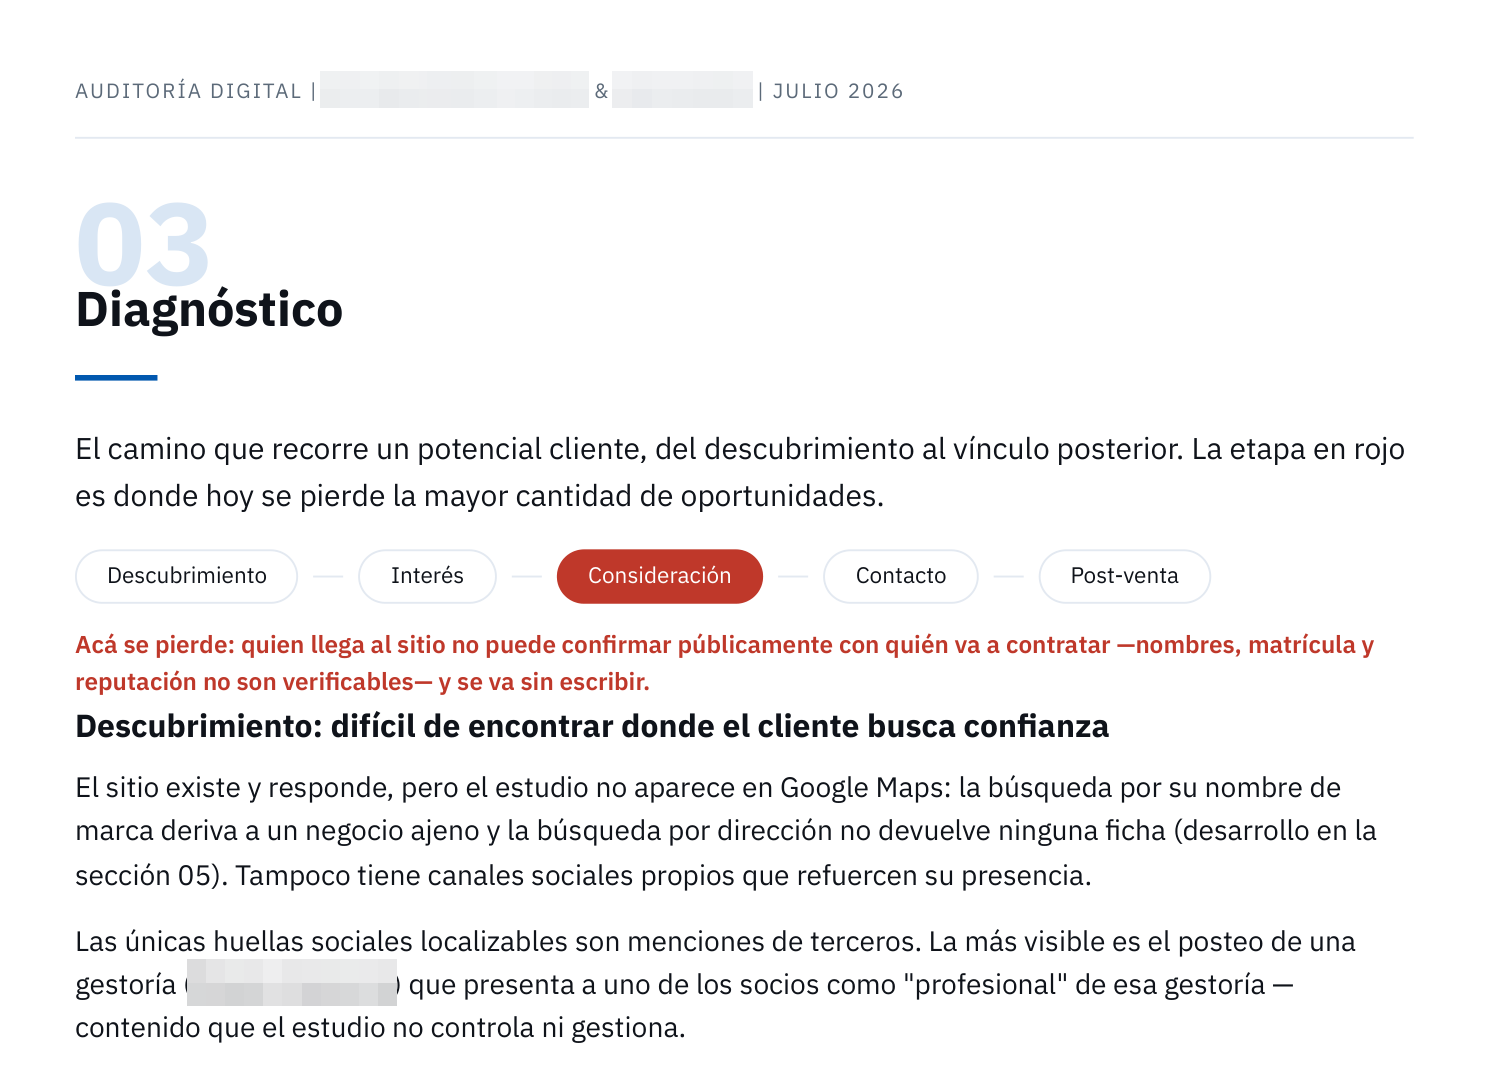The height and width of the screenshot is (1075, 1490).
Task: Select the Contacto stage pill
Action: point(901,576)
